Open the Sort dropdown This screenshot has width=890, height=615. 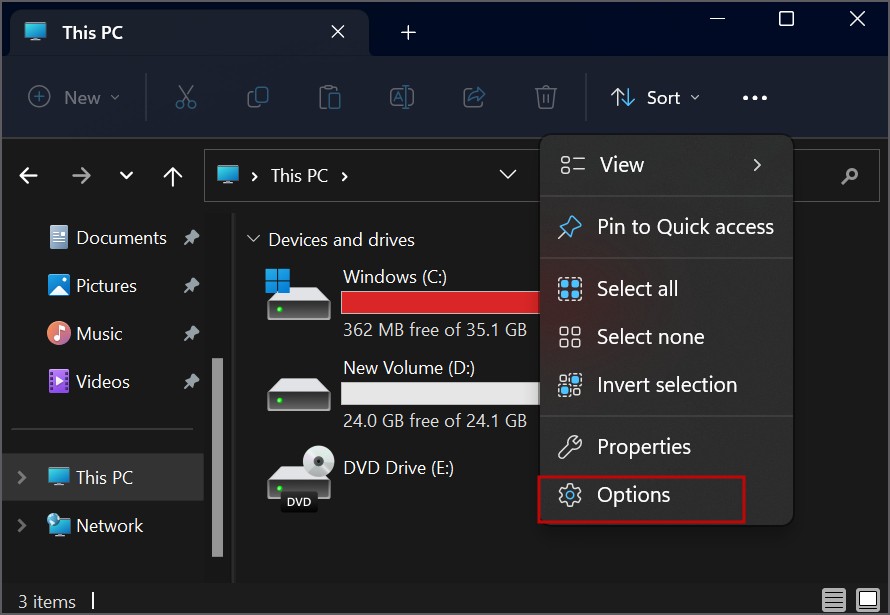click(x=656, y=98)
